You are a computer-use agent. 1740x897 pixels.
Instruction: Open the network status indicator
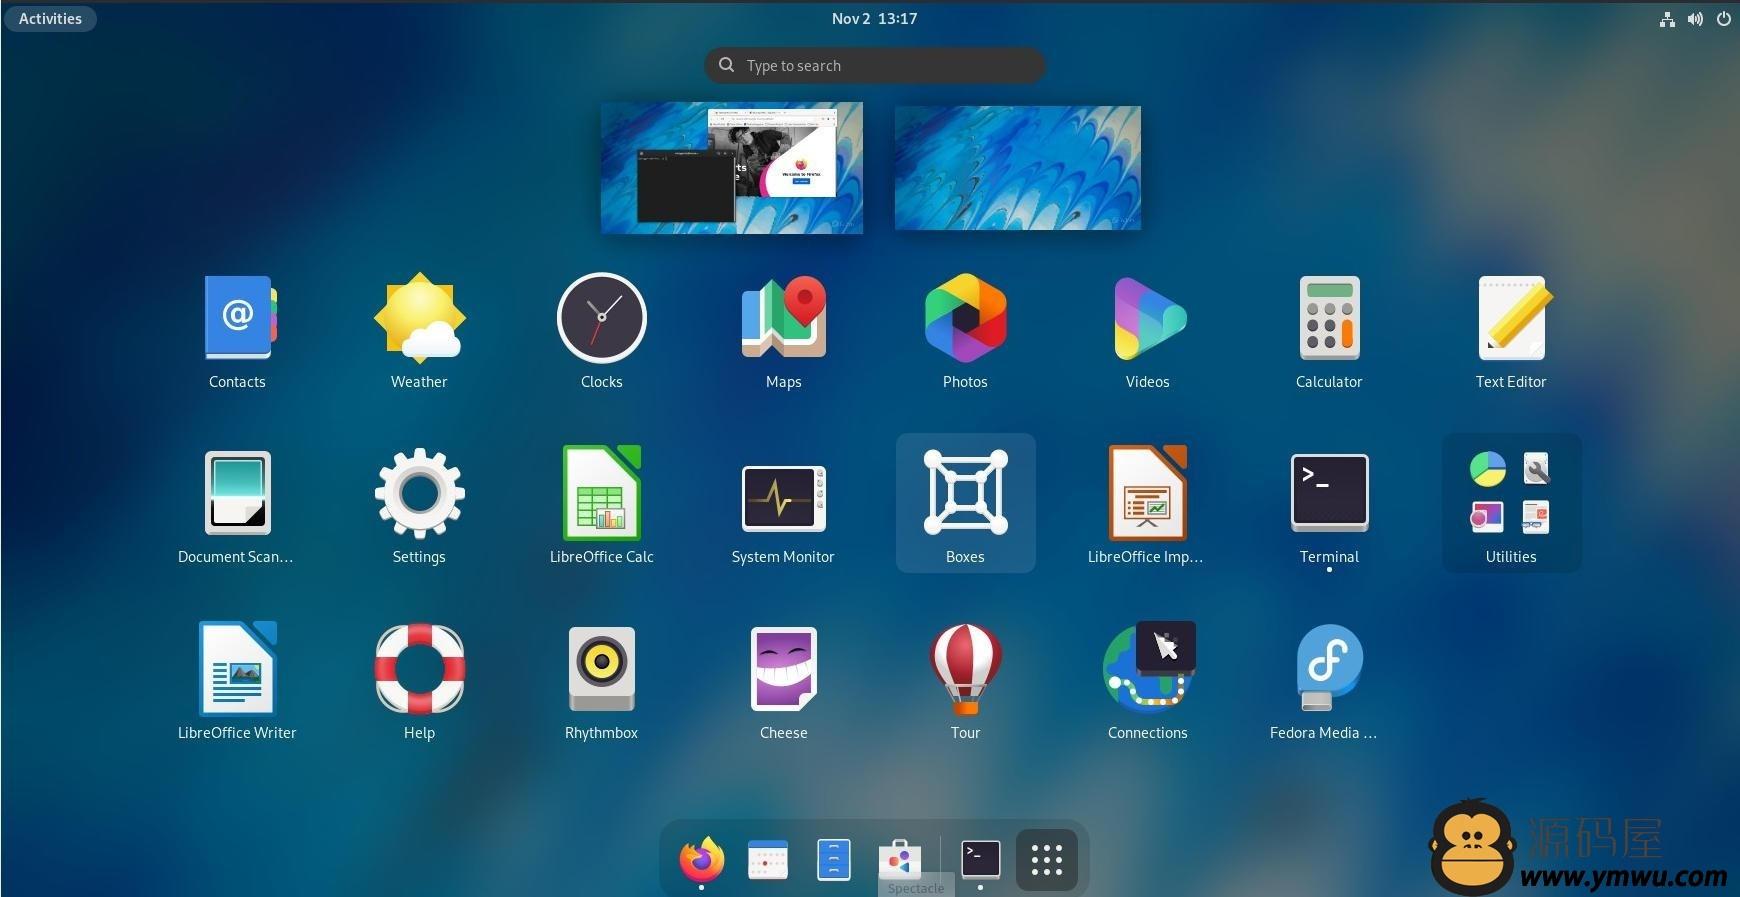click(1667, 18)
